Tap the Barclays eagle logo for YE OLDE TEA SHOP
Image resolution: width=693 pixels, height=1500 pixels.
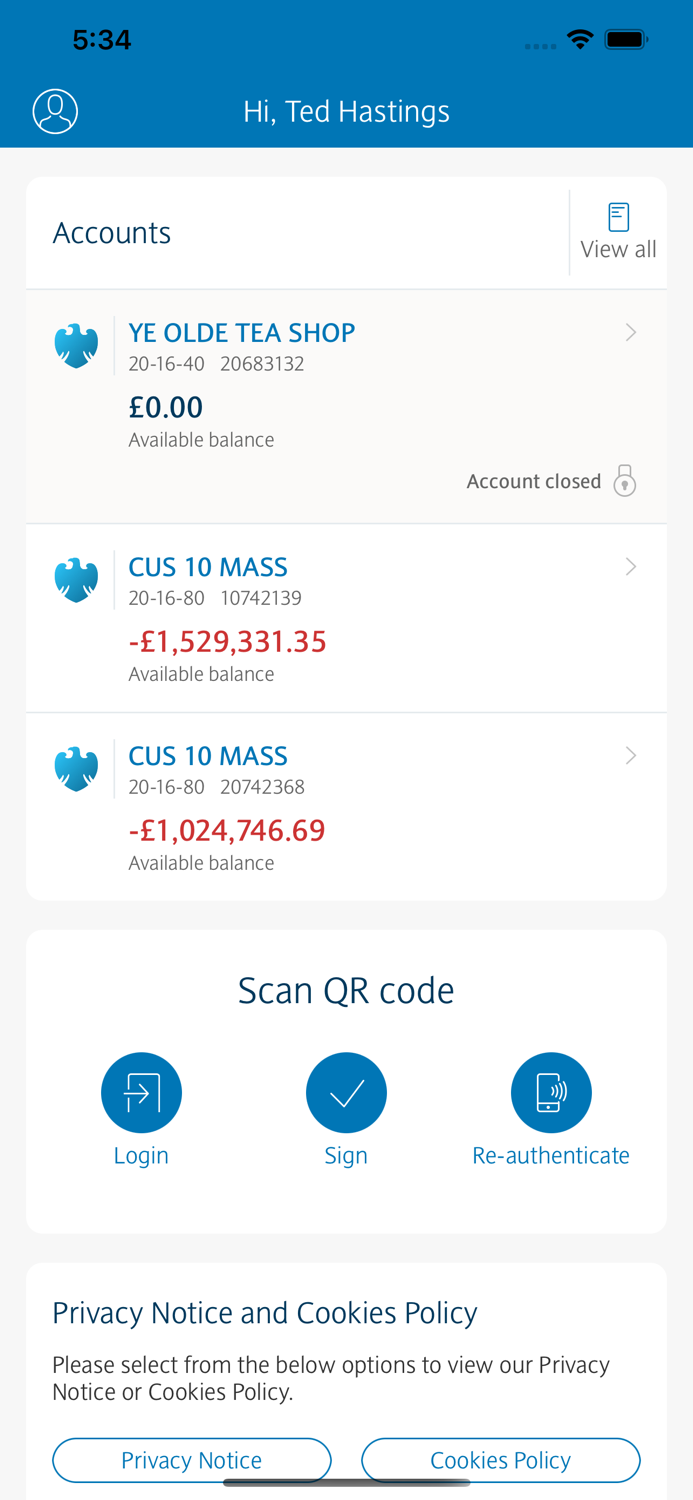pyautogui.click(x=76, y=345)
